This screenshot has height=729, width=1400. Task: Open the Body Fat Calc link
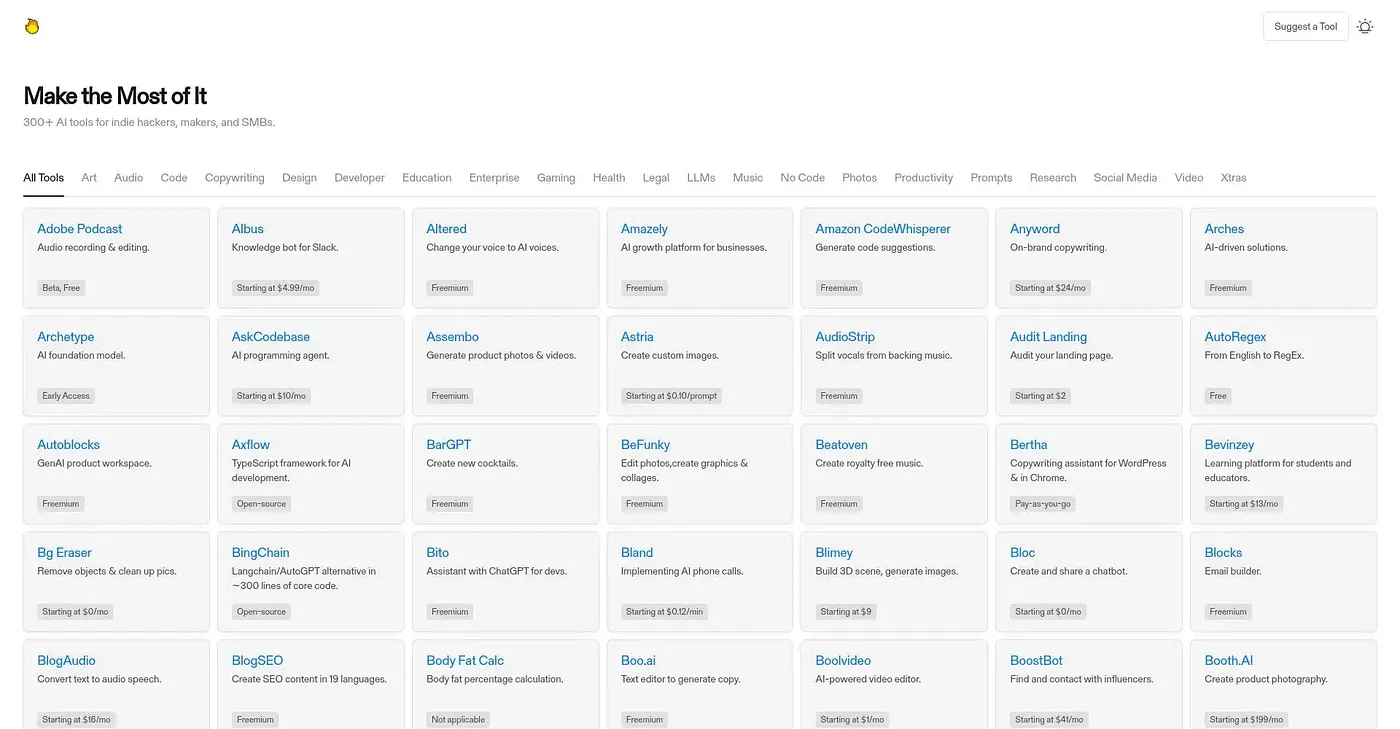point(465,661)
